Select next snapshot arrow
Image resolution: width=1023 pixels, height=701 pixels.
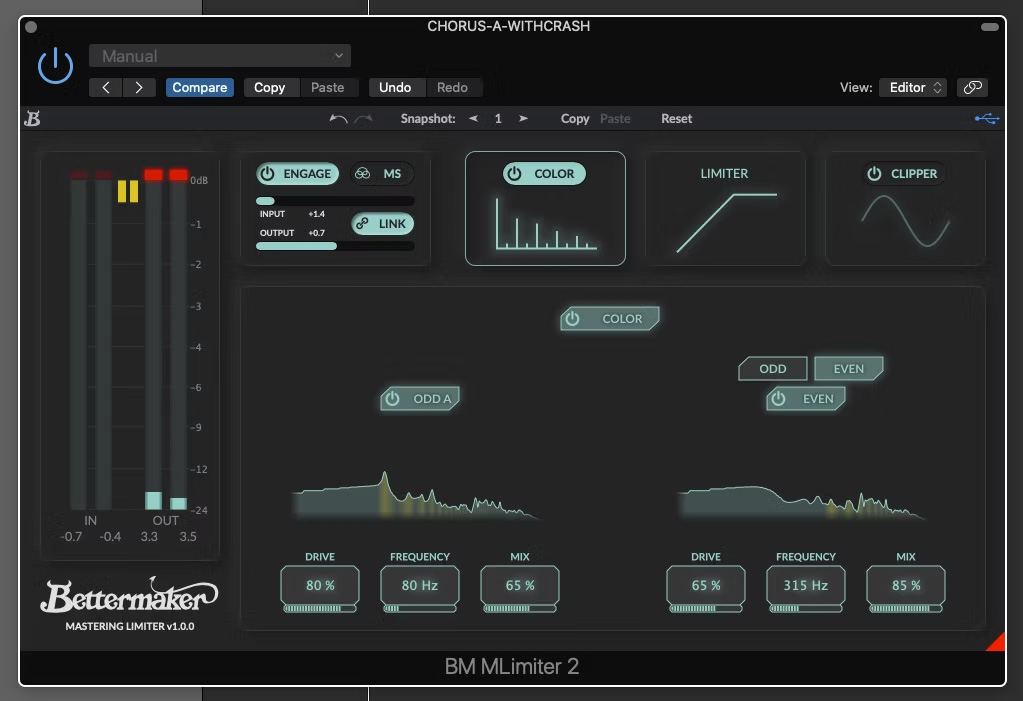point(523,119)
